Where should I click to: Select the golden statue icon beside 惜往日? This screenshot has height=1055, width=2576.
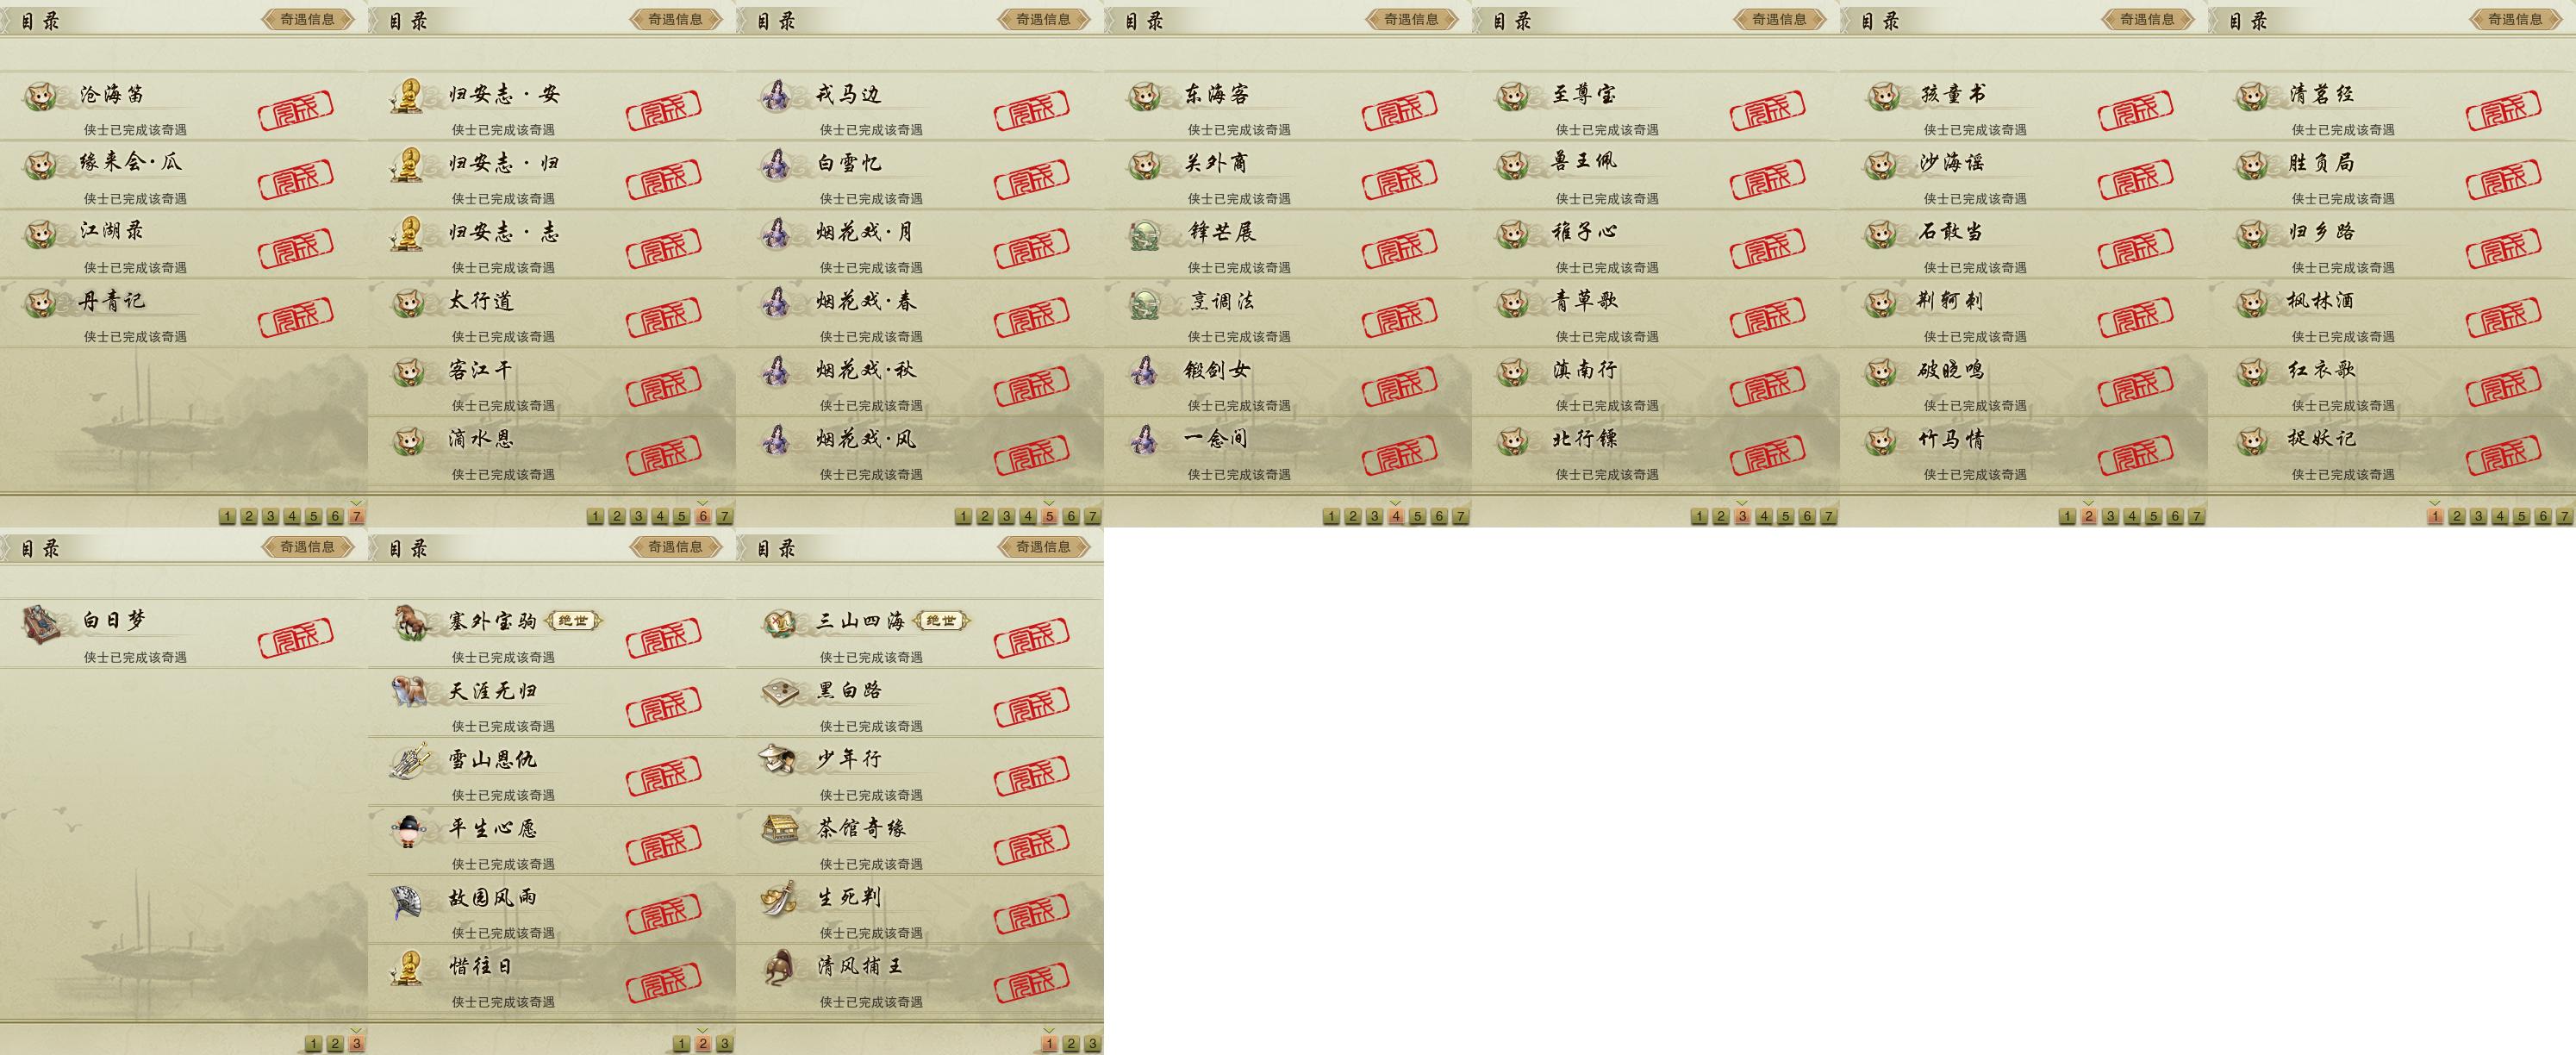408,967
